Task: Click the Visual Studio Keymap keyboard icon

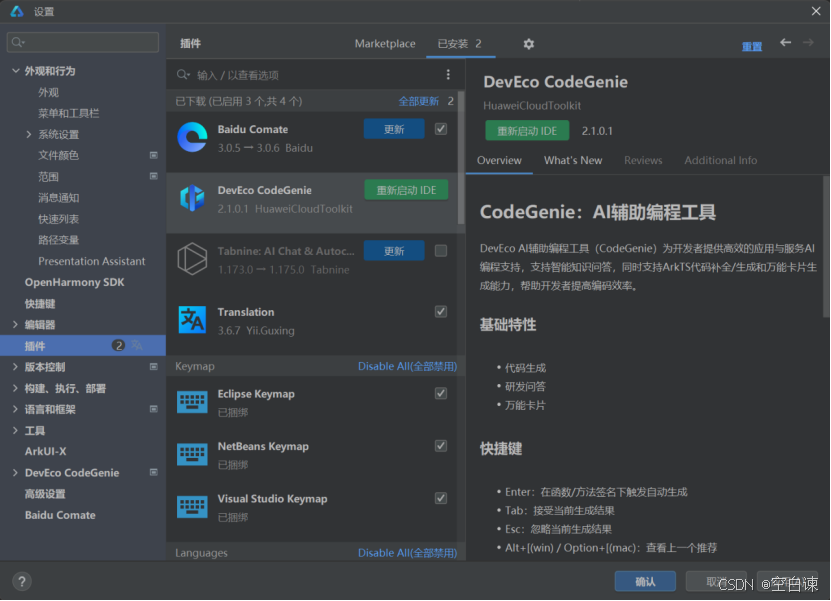Action: point(192,507)
